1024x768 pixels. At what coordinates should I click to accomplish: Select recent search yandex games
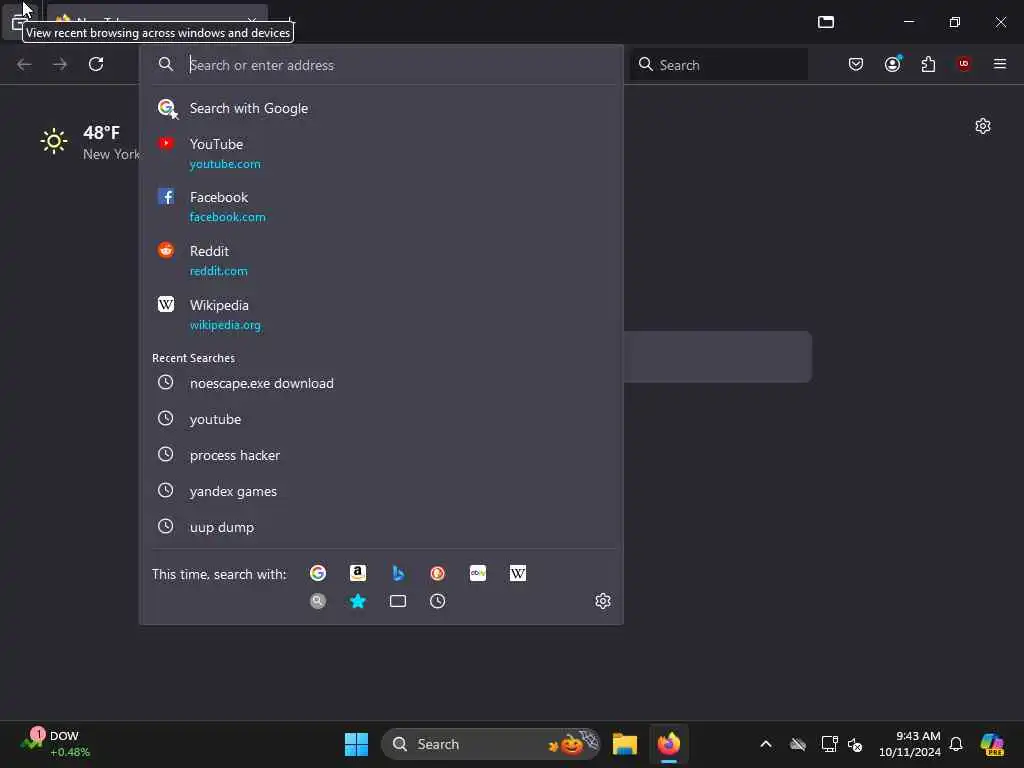(x=381, y=491)
